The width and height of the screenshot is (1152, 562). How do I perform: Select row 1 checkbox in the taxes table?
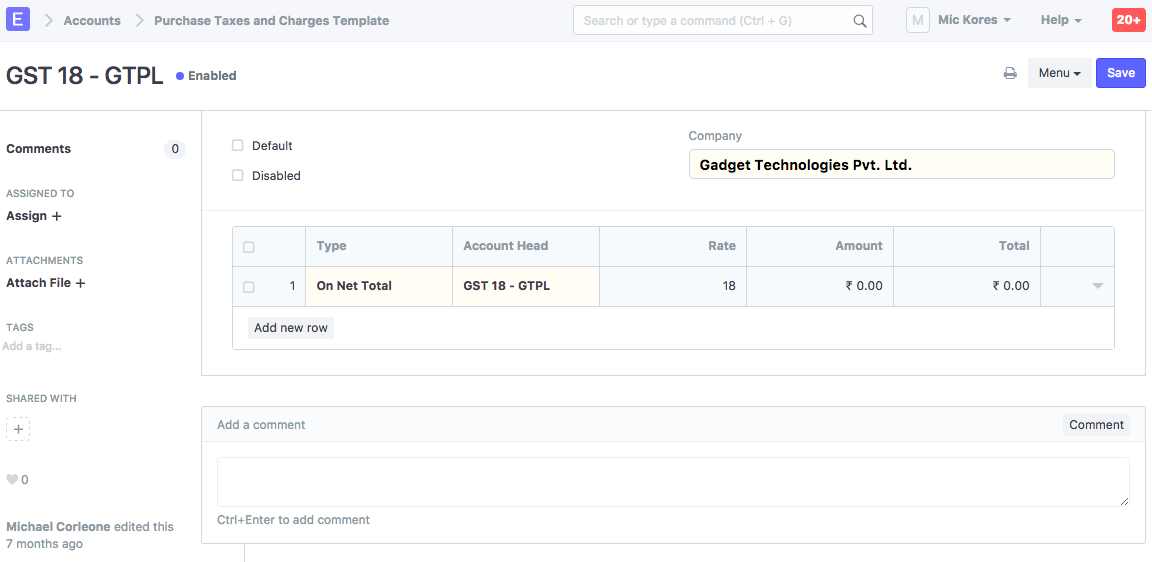249,287
